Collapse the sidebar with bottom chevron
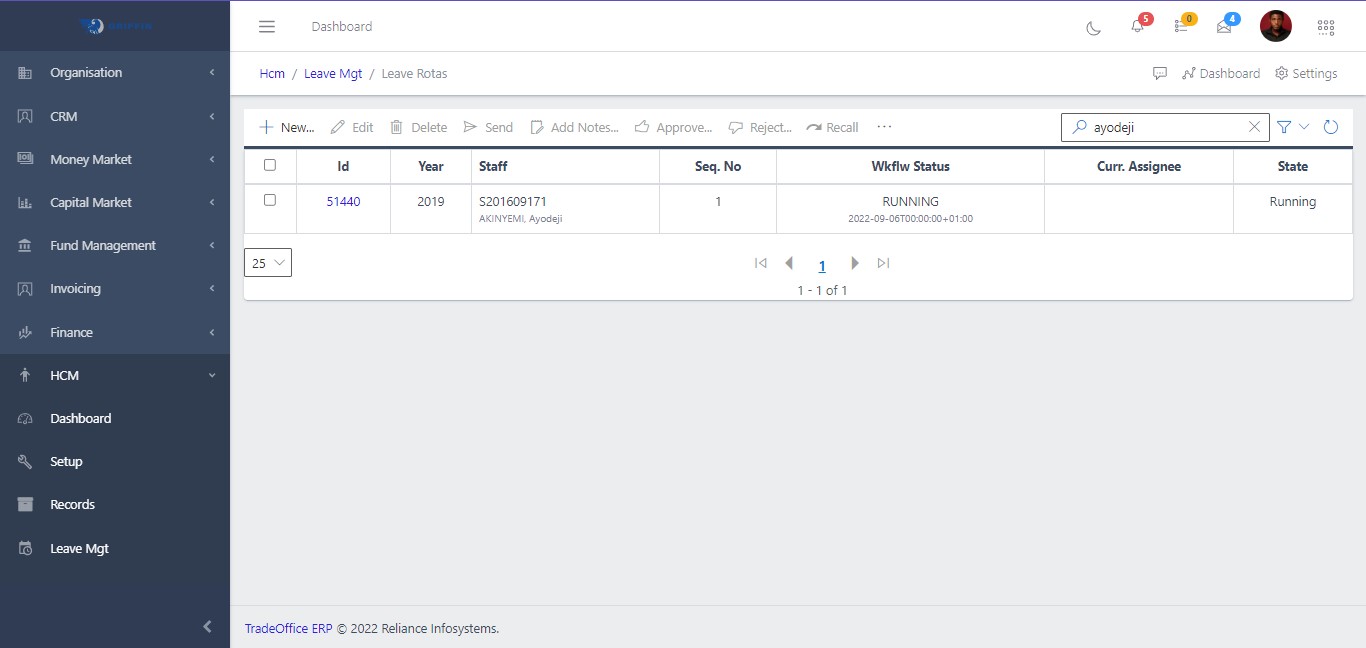This screenshot has height=648, width=1366. 207,627
